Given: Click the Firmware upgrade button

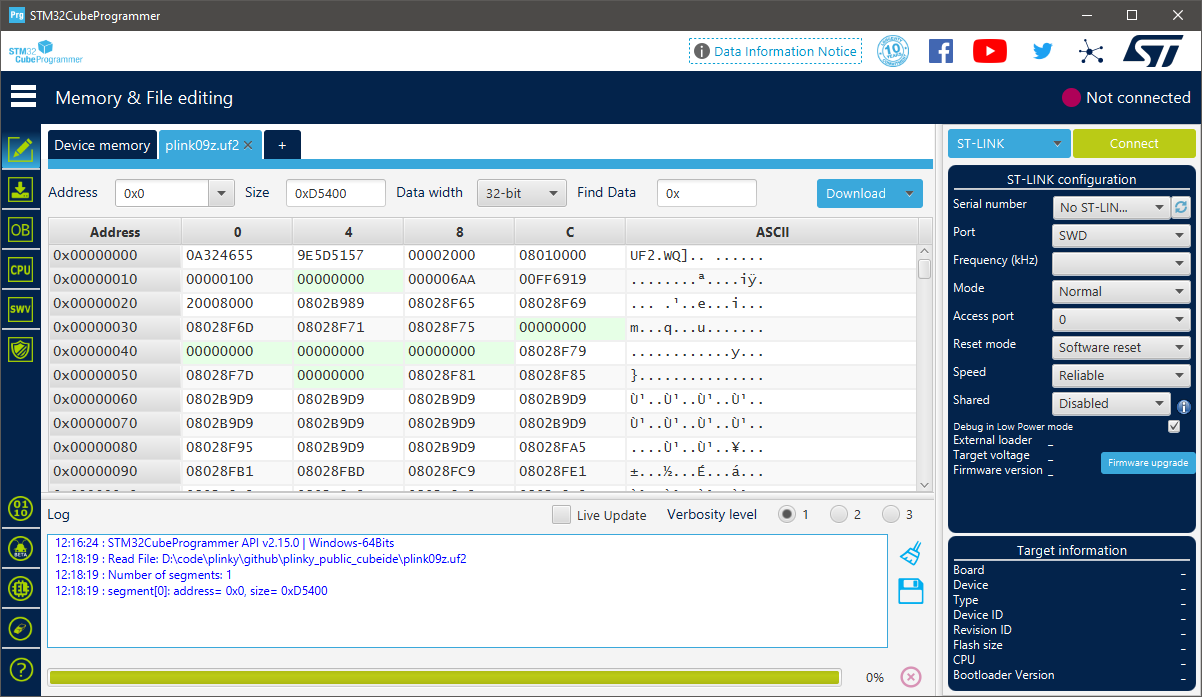Looking at the screenshot, I should tap(1148, 463).
